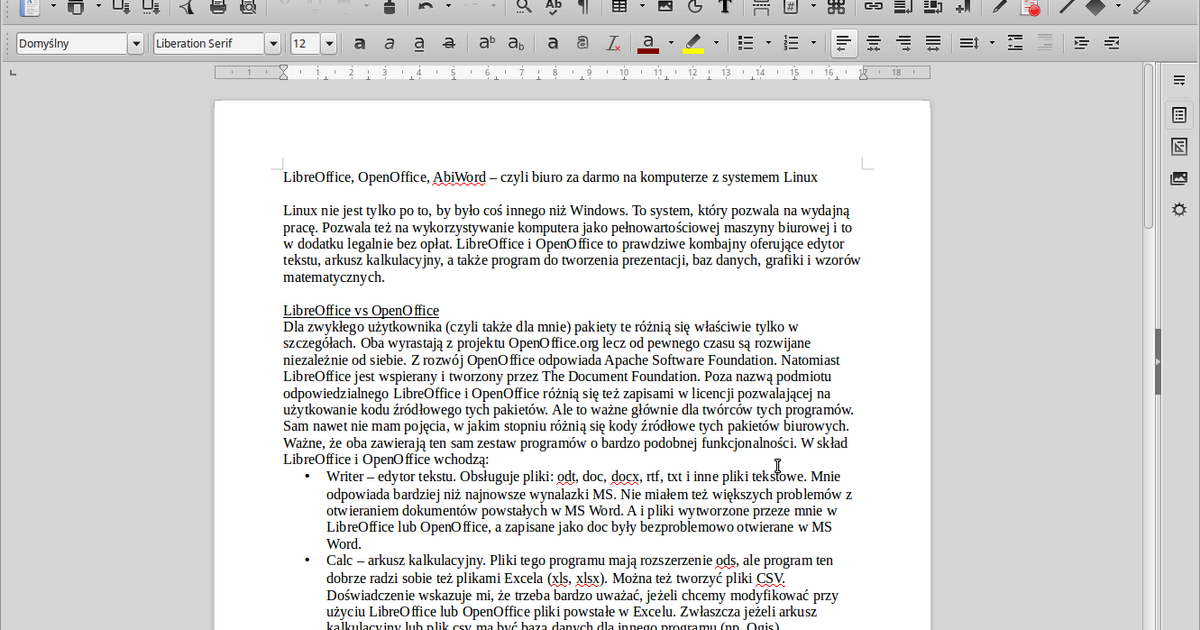This screenshot has height=630, width=1200.
Task: Open line spacing options
Action: tap(968, 44)
